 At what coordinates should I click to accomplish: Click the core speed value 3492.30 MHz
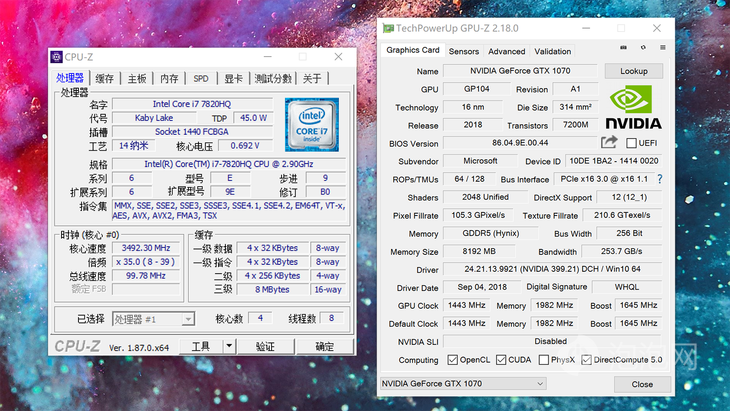click(x=146, y=248)
